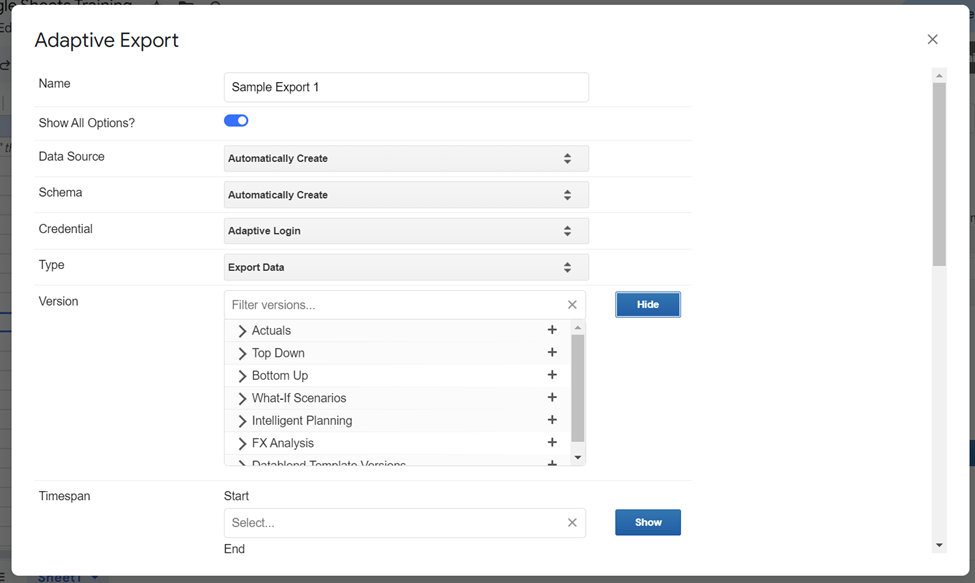Clear the Timespan Start selection

[572, 523]
